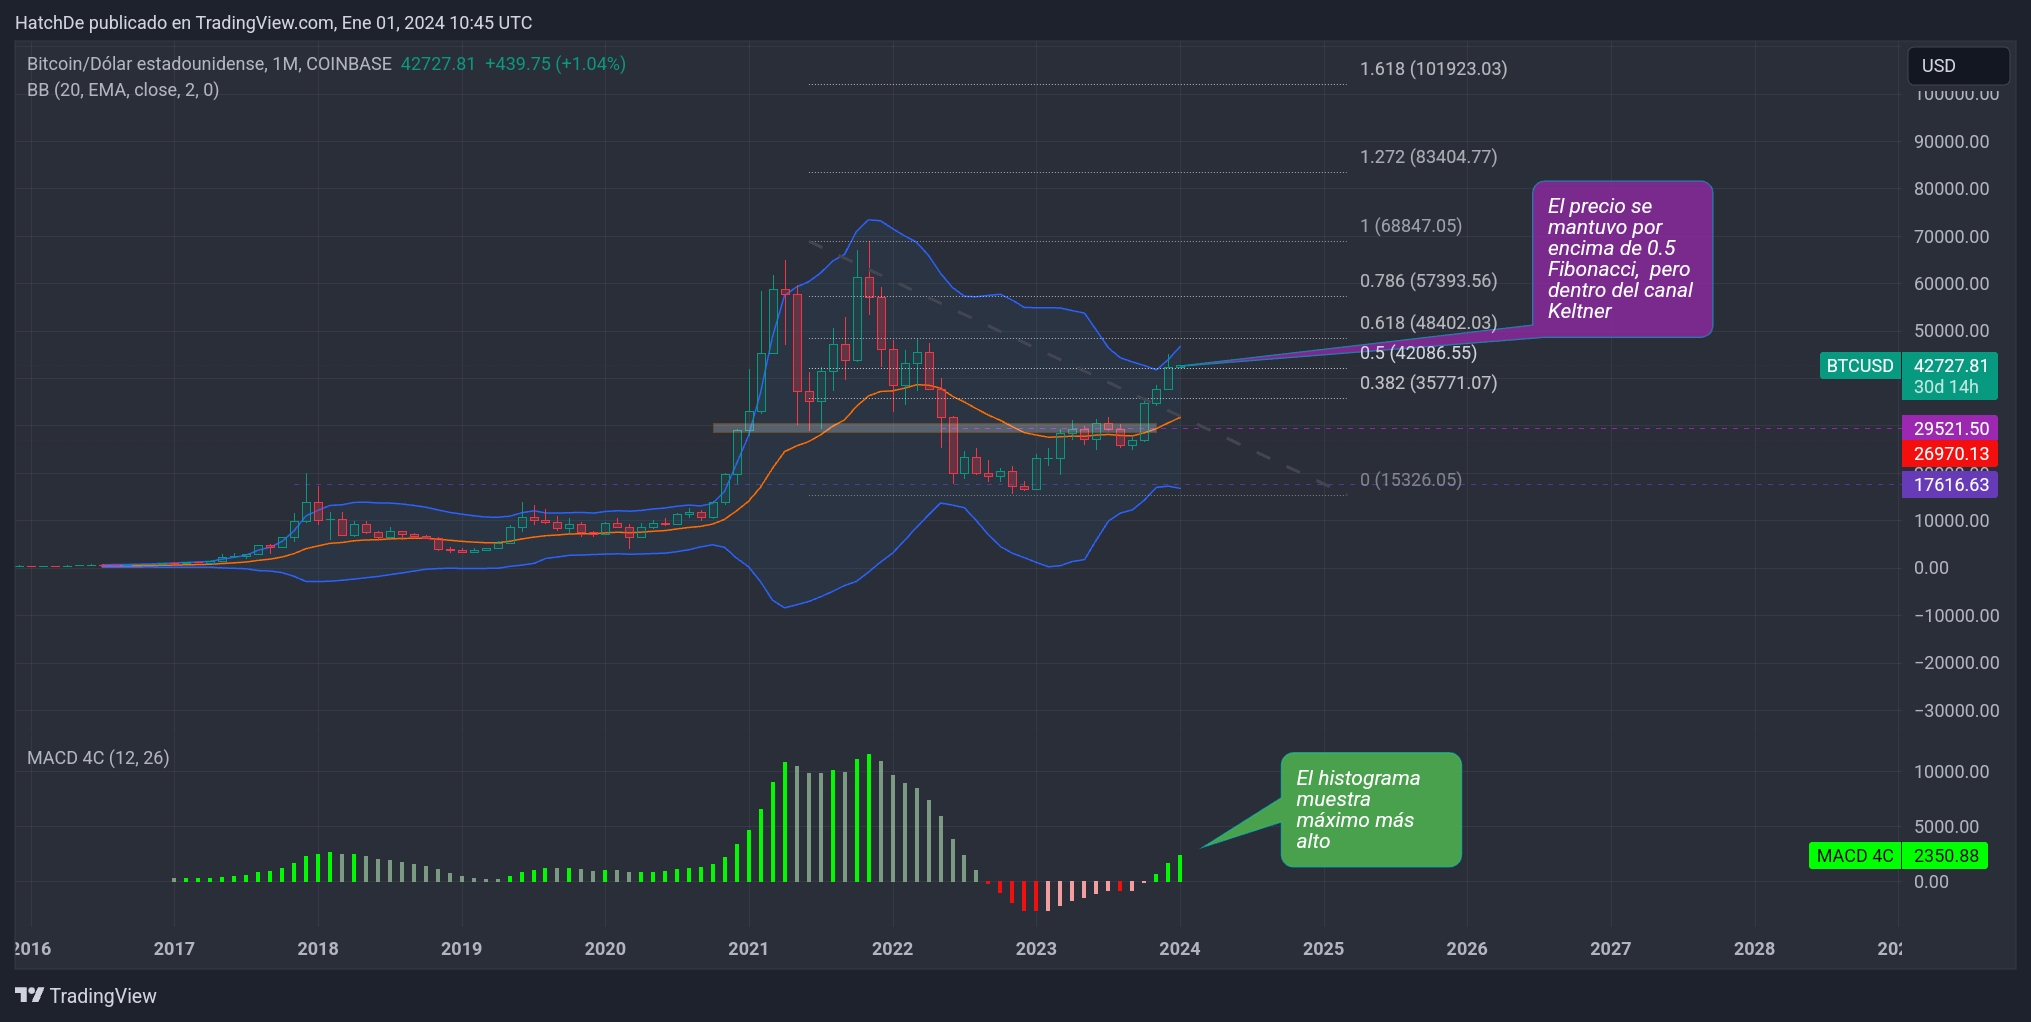Click the purple Keltner channel annotation note
The height and width of the screenshot is (1022, 2031).
coord(1620,259)
